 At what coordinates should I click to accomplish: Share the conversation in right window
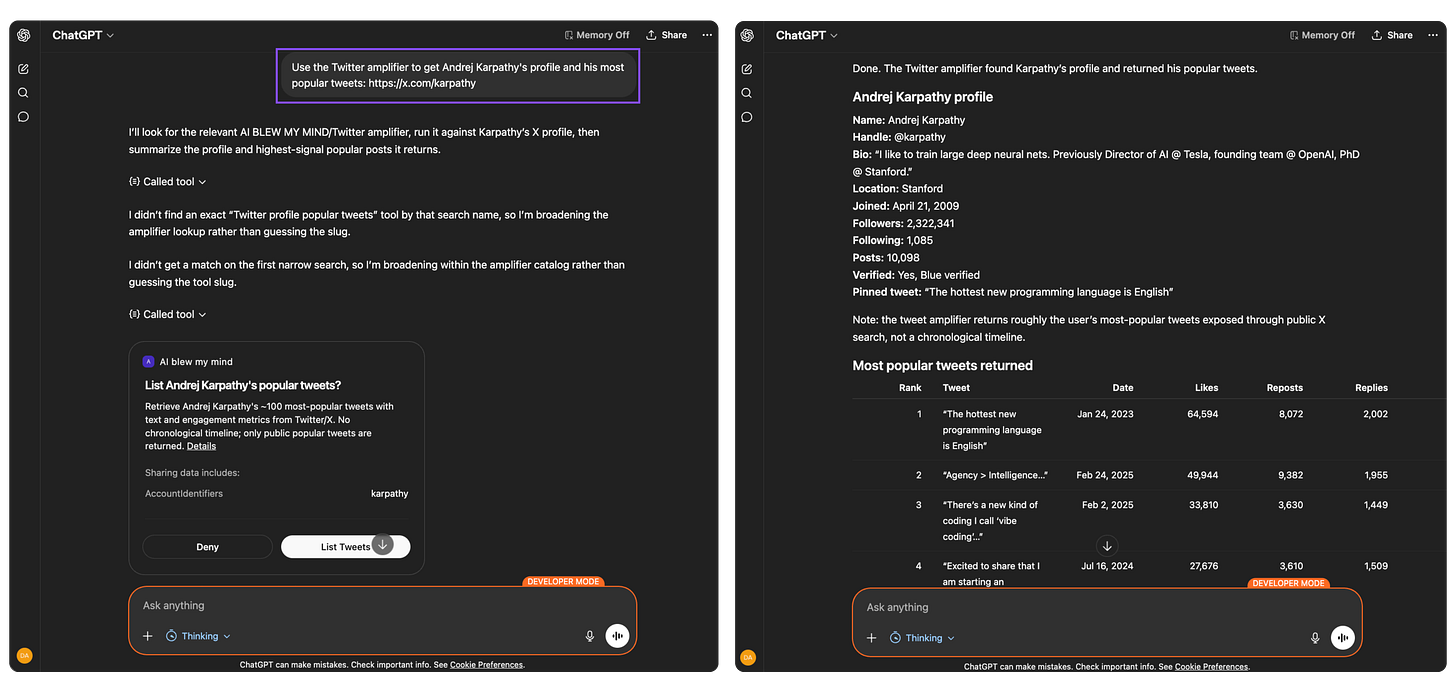pos(1392,35)
